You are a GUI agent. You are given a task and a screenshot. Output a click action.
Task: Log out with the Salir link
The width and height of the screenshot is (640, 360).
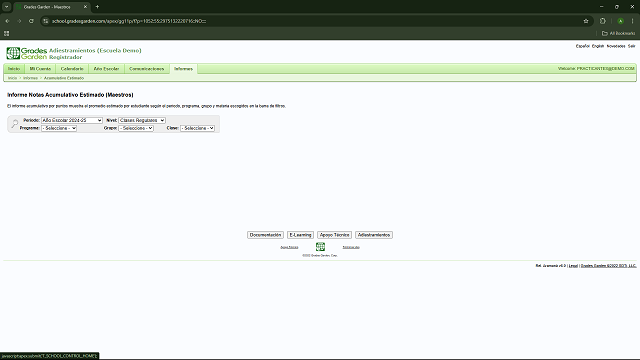click(x=631, y=46)
